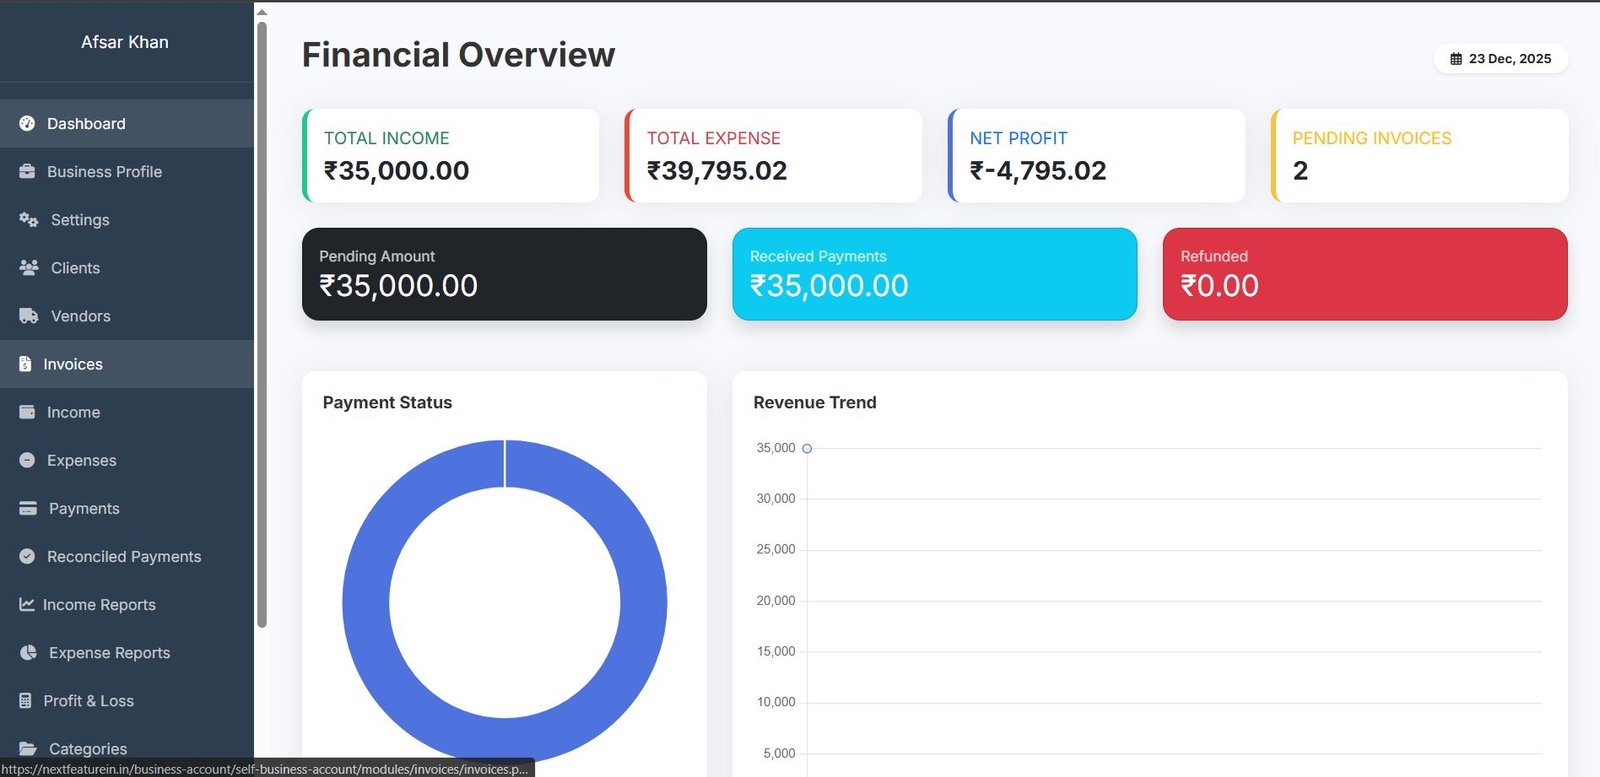
Task: Click the Vendors truck icon
Action: click(29, 315)
